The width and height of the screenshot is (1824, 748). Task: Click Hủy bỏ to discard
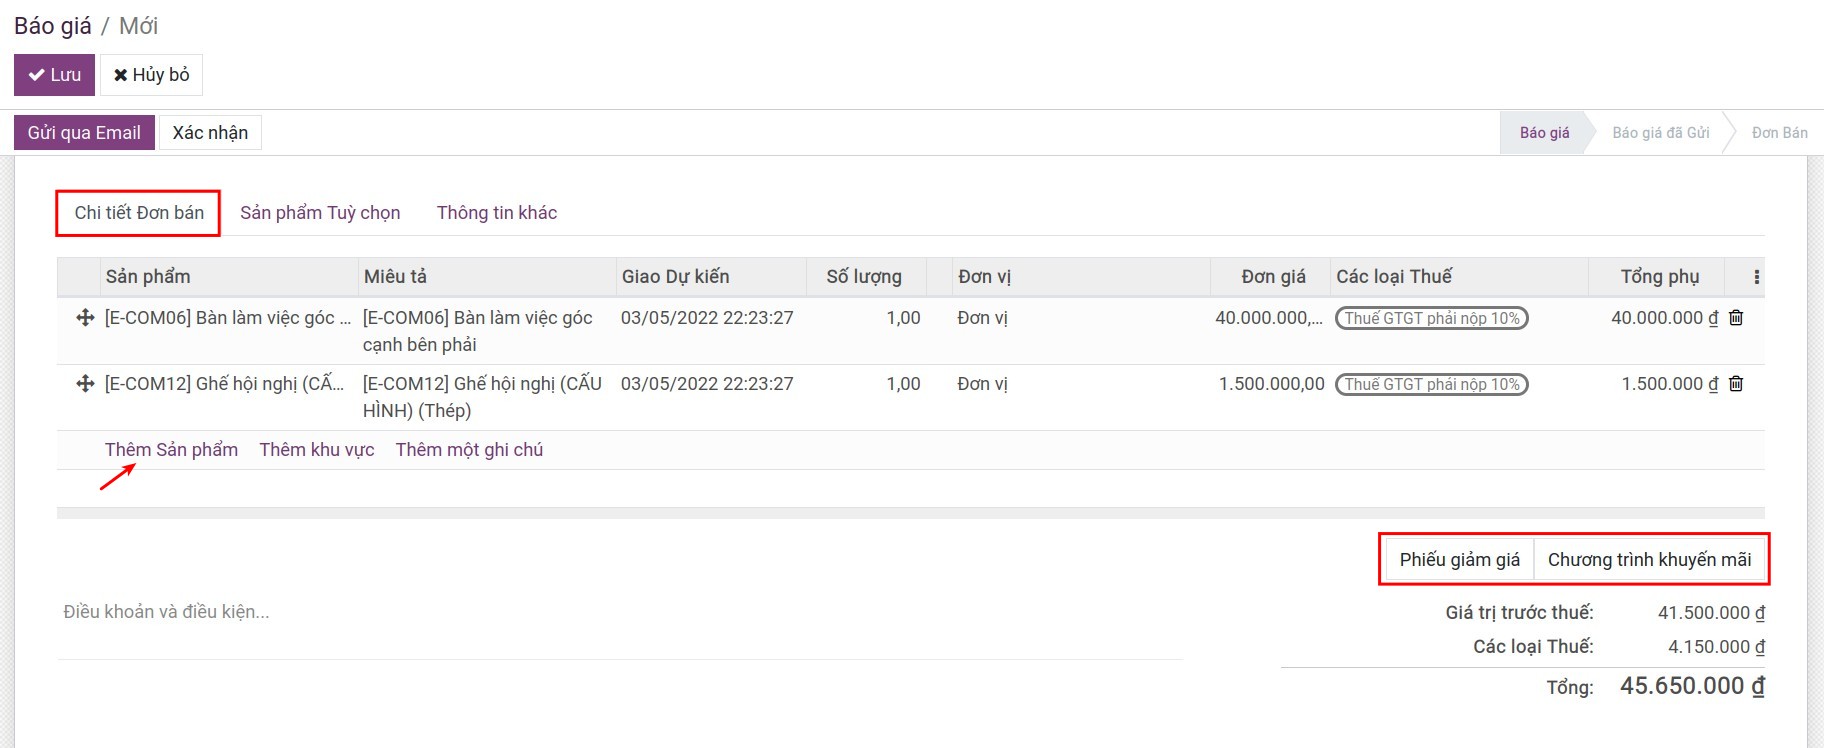point(151,75)
